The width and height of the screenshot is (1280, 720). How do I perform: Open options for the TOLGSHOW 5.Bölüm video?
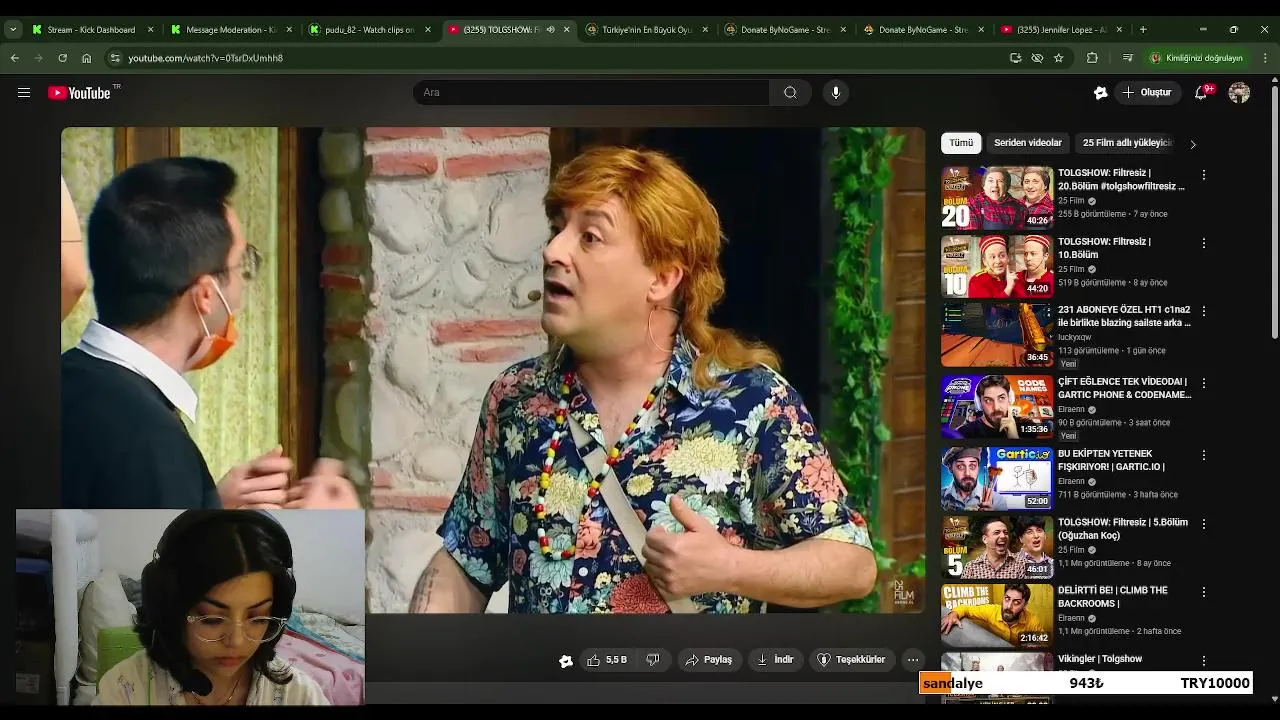coord(1204,524)
